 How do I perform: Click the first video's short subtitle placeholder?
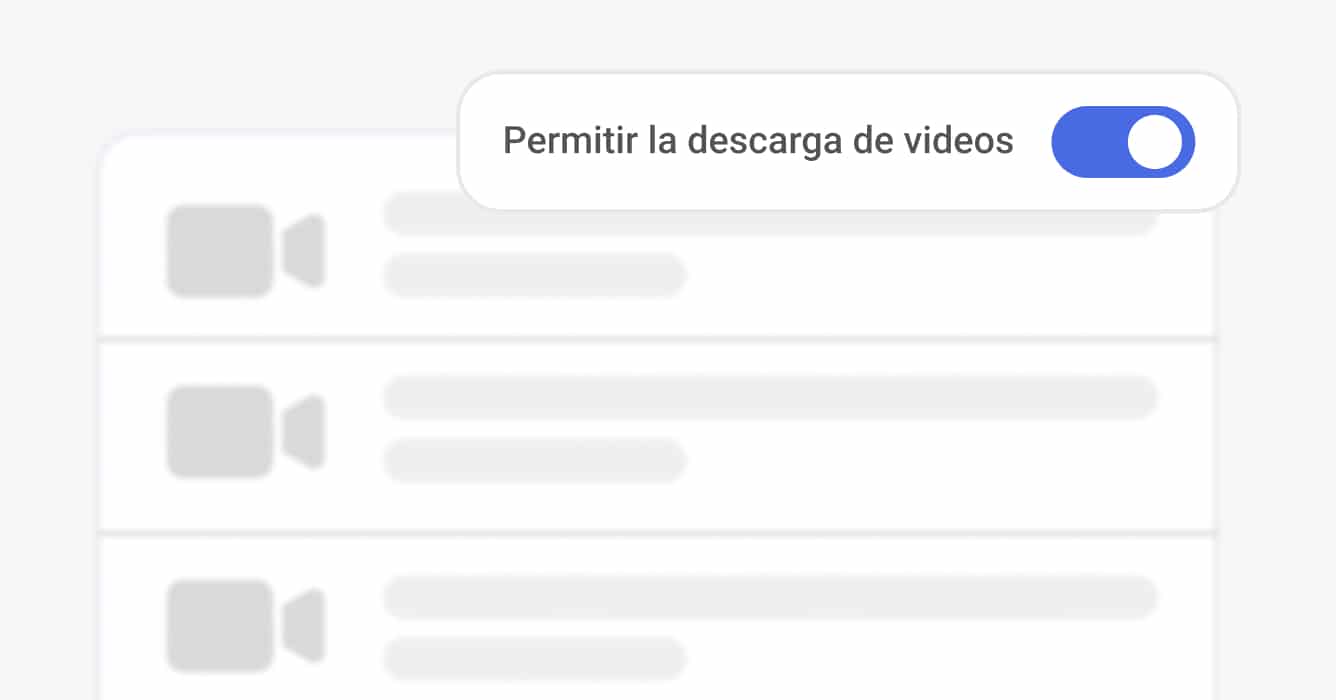click(535, 275)
